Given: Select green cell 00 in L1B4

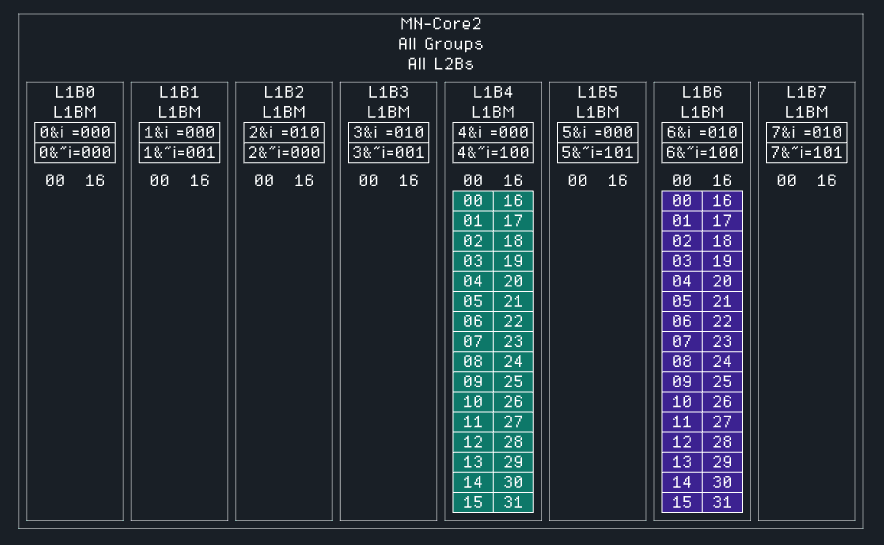Looking at the screenshot, I should [473, 201].
